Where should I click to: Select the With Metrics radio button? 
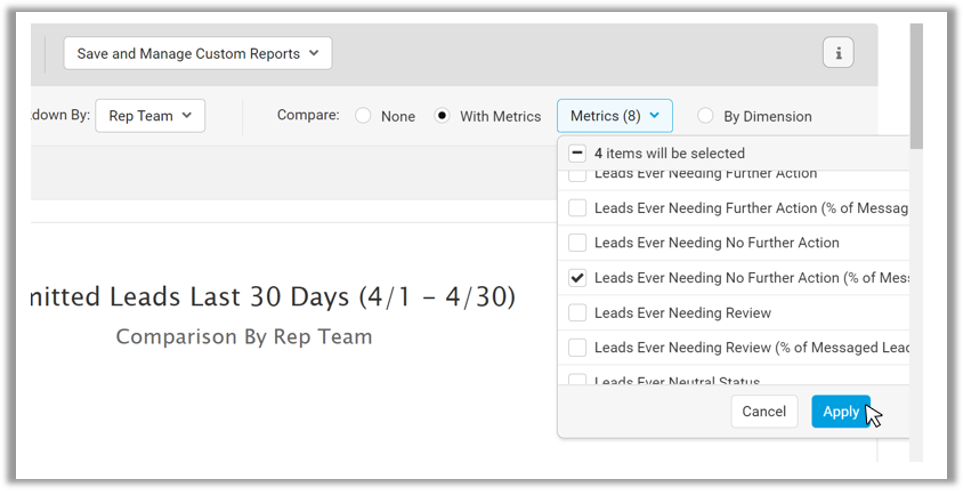(x=442, y=116)
